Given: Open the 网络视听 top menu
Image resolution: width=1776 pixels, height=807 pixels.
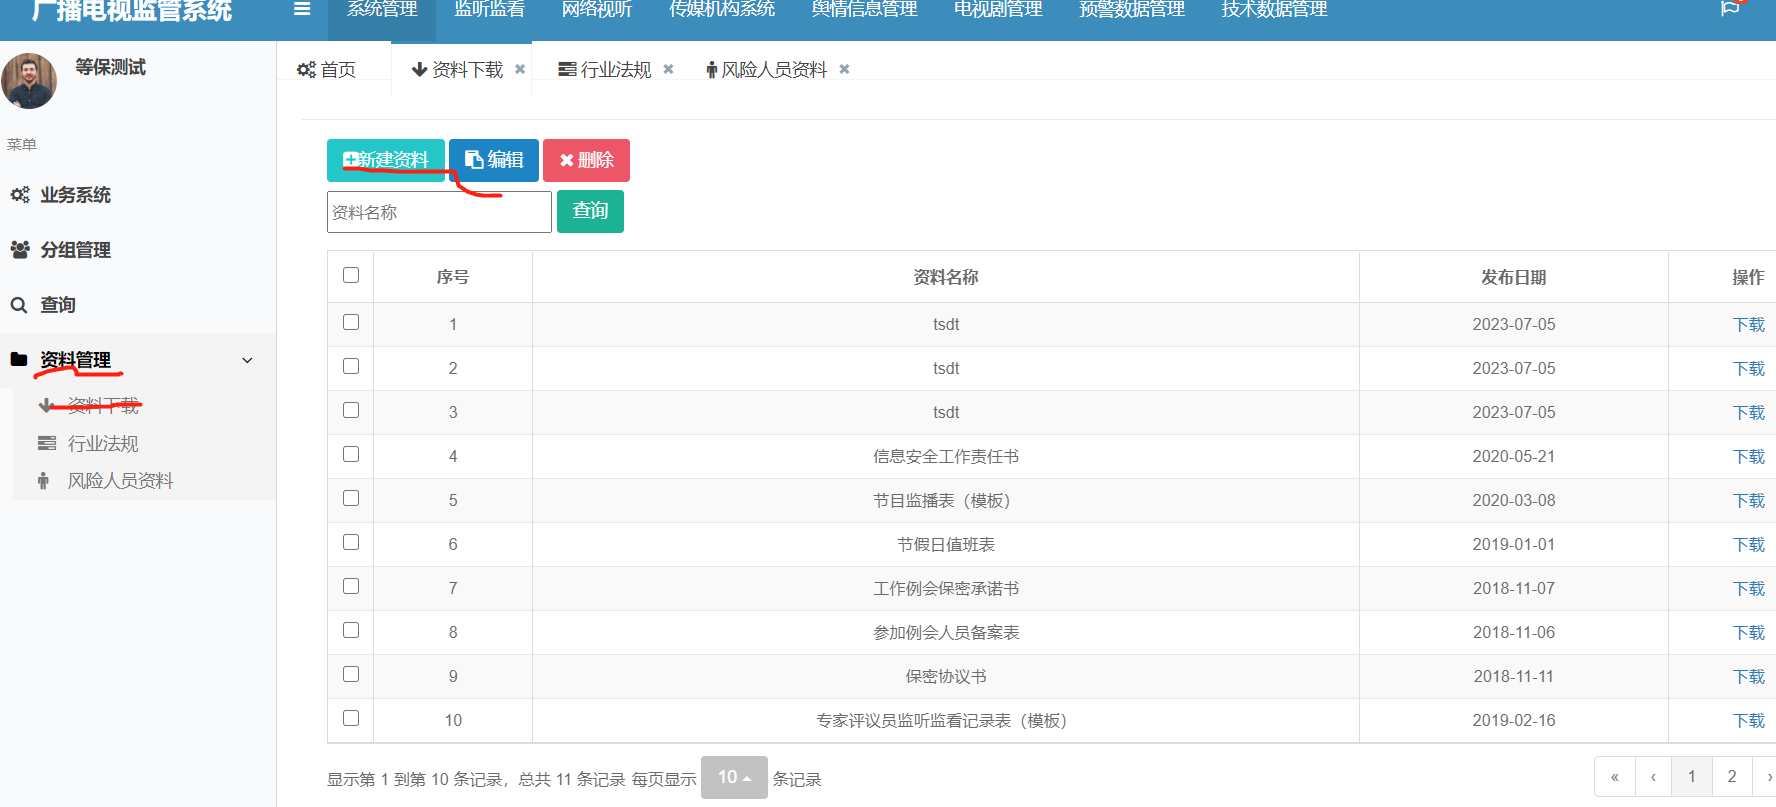Looking at the screenshot, I should (597, 10).
